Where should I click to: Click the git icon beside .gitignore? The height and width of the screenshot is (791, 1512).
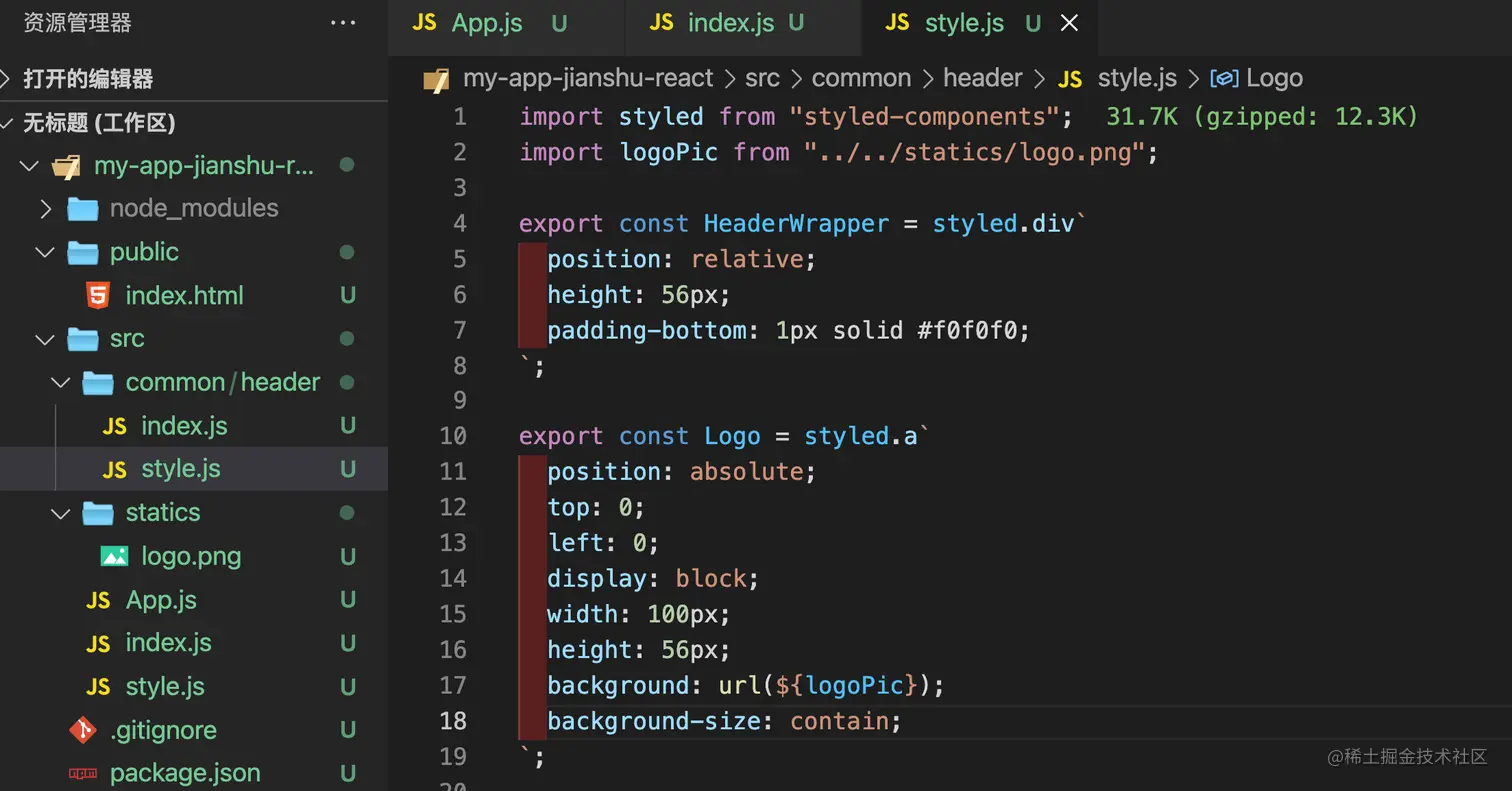tap(83, 730)
